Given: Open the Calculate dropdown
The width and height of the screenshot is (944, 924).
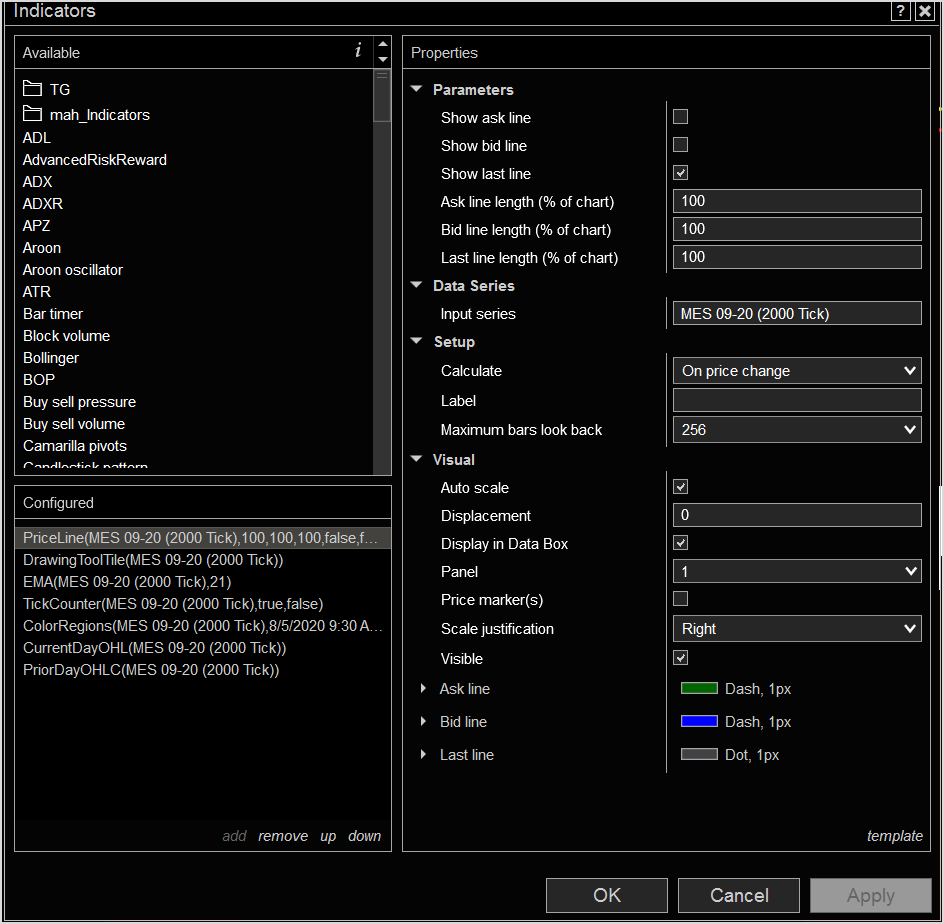Looking at the screenshot, I should pos(797,371).
